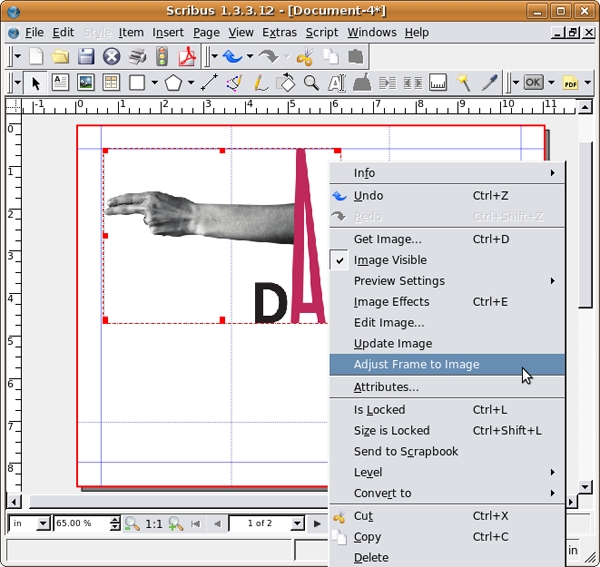The image size is (600, 567).
Task: Click the Export as PDF icon
Action: pyautogui.click(x=185, y=57)
